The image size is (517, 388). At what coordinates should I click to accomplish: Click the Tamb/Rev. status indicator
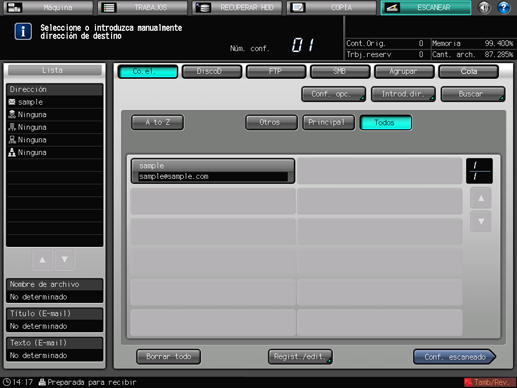pyautogui.click(x=489, y=382)
